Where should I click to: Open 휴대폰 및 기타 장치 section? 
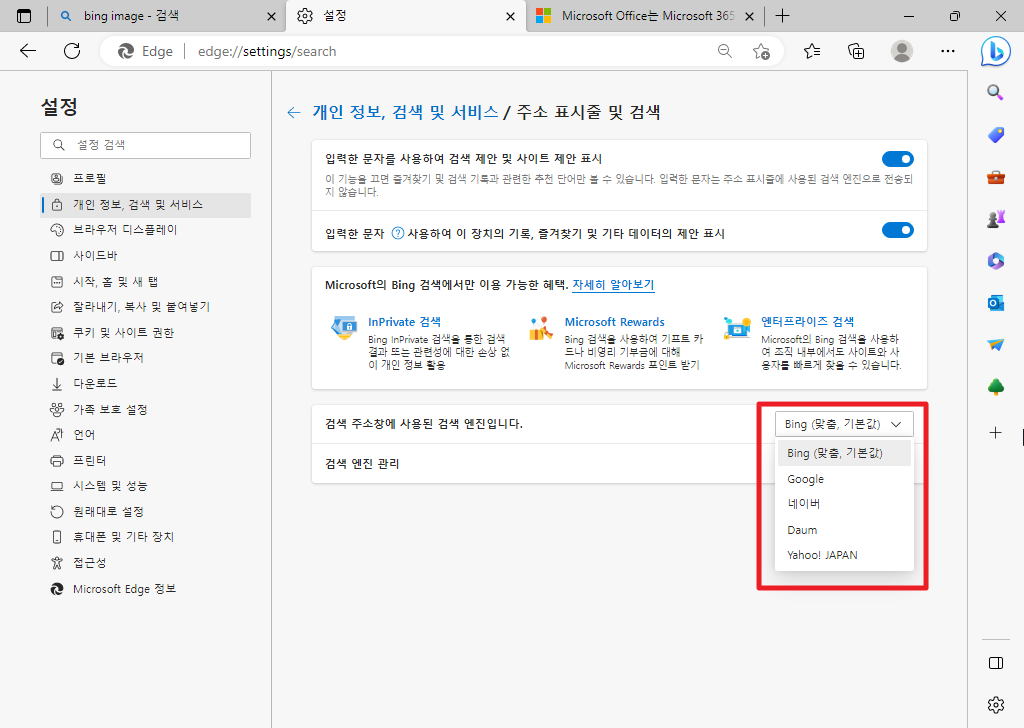(x=146, y=537)
